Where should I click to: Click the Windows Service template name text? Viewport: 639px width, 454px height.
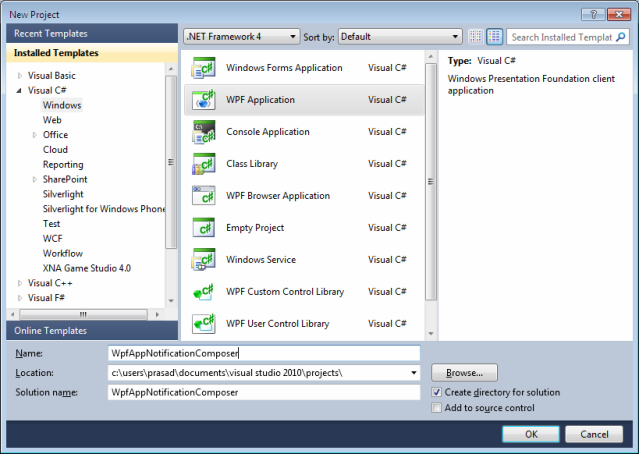click(261, 260)
